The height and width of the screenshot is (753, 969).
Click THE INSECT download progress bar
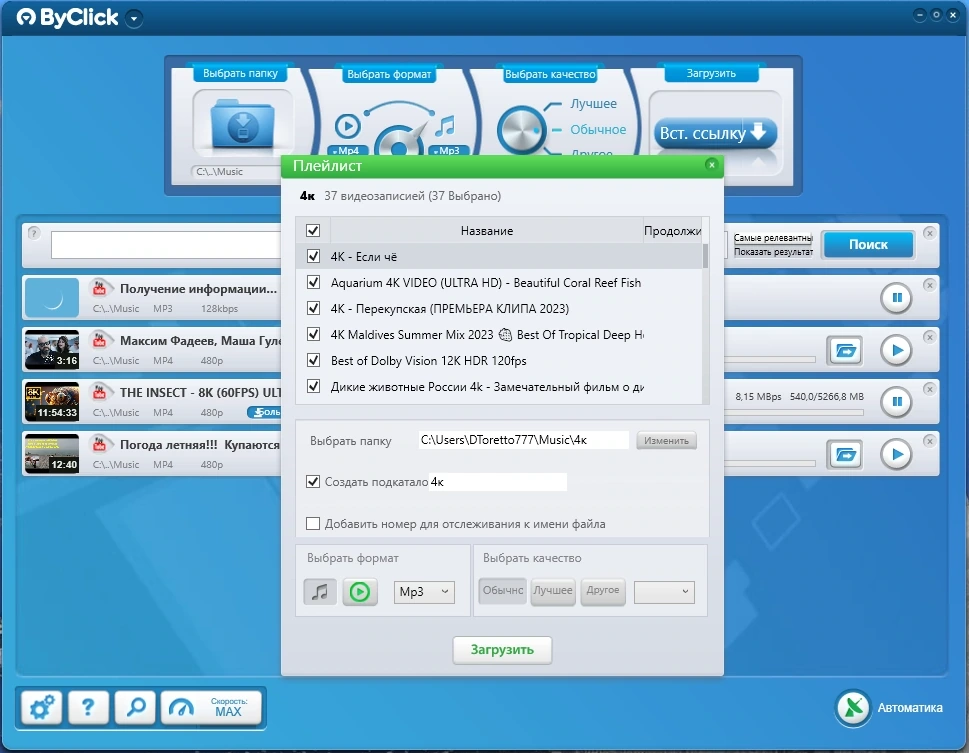793,412
